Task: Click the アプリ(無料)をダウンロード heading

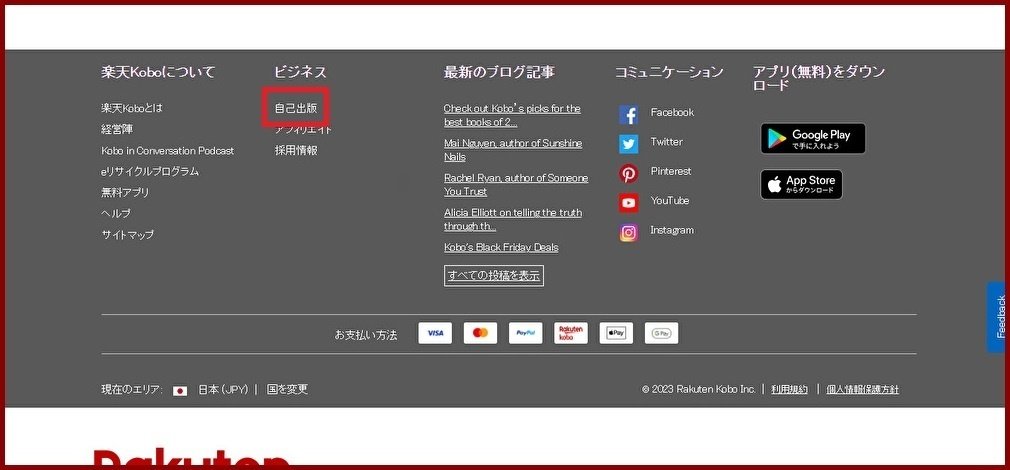Action: pos(819,79)
